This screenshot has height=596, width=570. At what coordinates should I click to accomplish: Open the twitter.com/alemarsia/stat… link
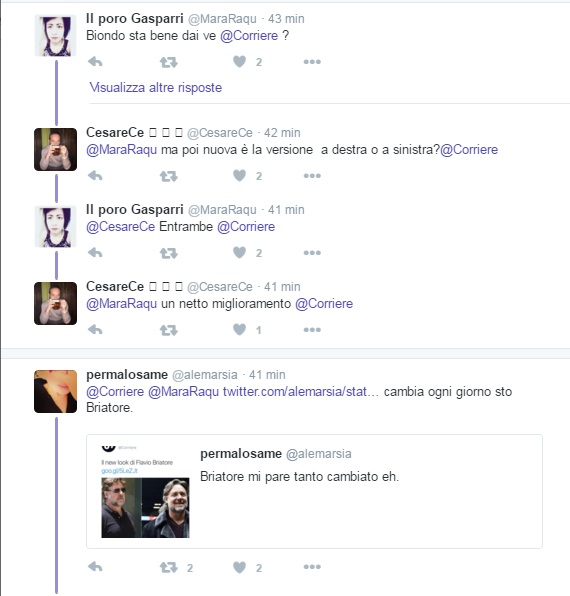click(x=301, y=392)
